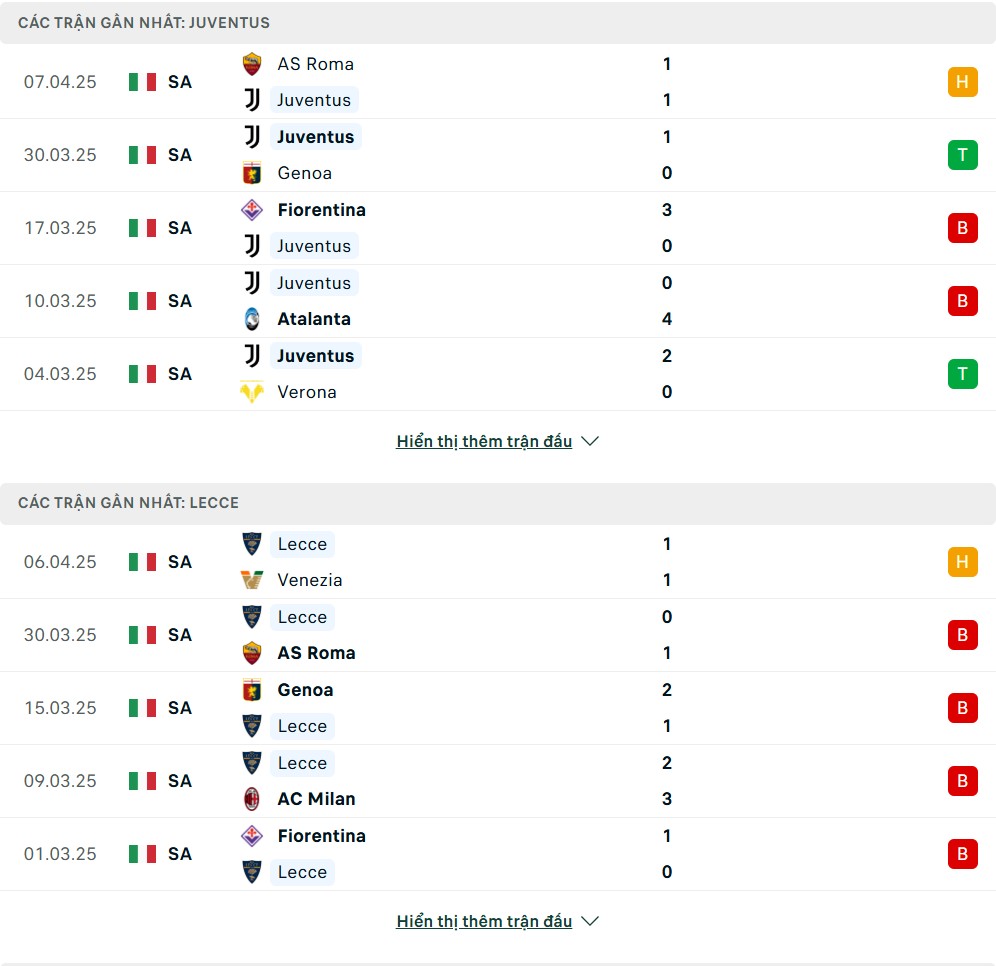This screenshot has width=996, height=966.
Task: Click the red B badge for Lecce–AC Milan
Action: [962, 781]
